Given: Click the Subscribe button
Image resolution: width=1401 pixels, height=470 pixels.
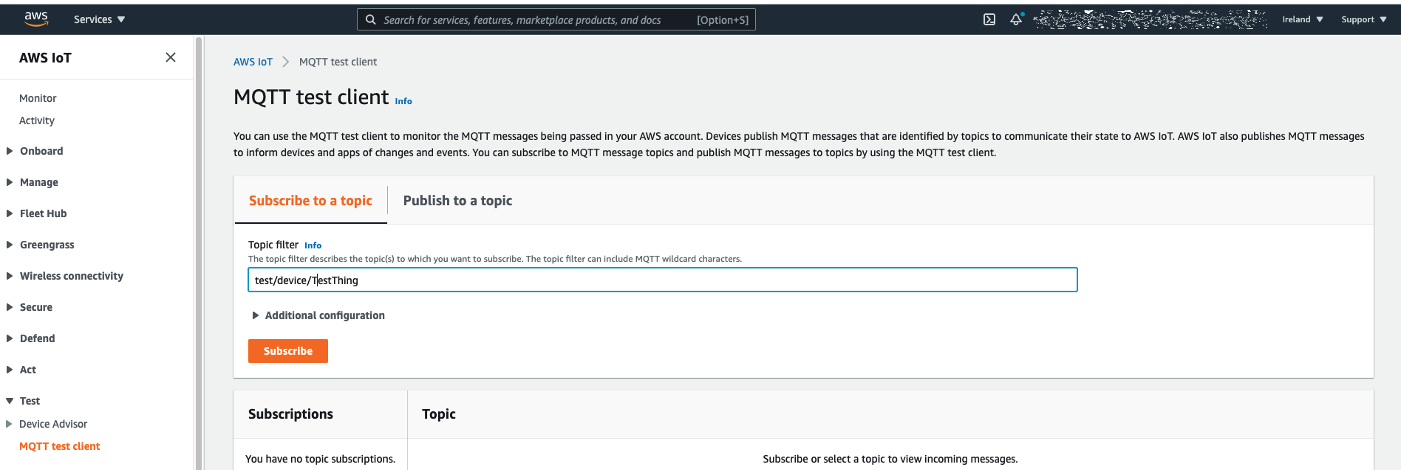Looking at the screenshot, I should point(288,351).
